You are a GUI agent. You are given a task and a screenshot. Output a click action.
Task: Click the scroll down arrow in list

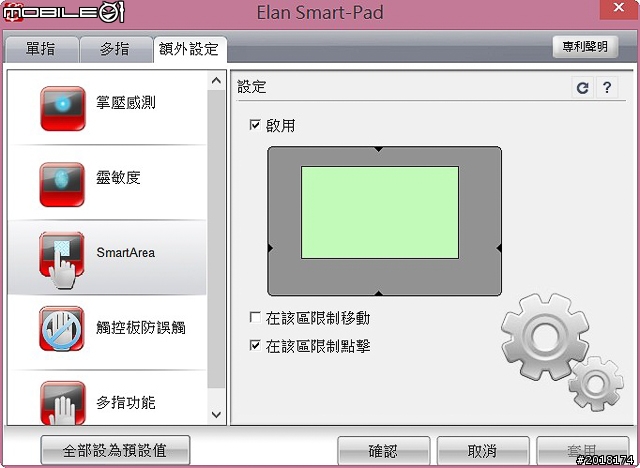click(x=216, y=415)
